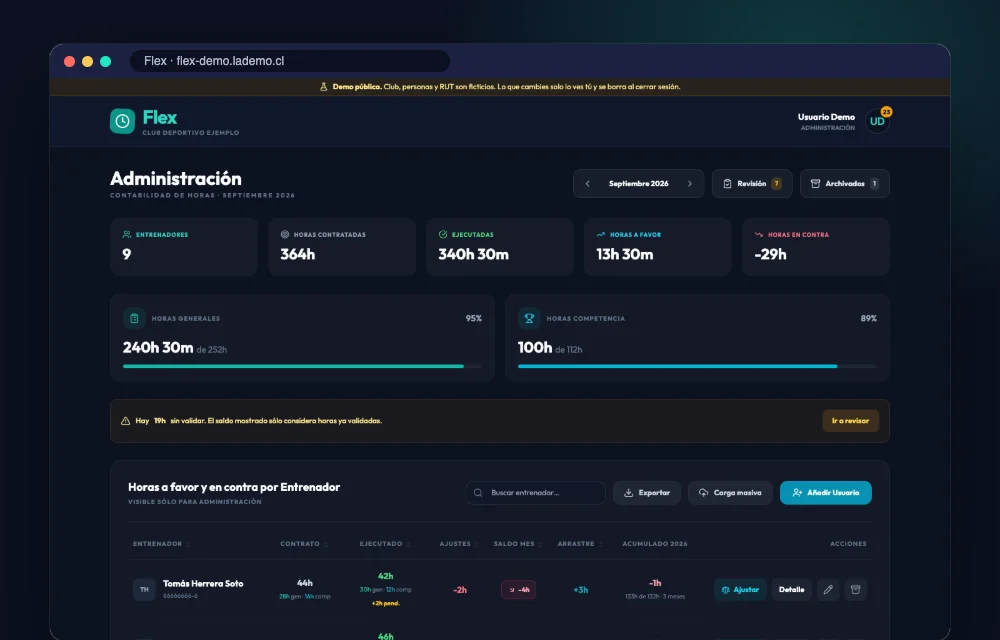The width and height of the screenshot is (1000, 640).
Task: Click the people icon beside Entrenadores
Action: (126, 235)
